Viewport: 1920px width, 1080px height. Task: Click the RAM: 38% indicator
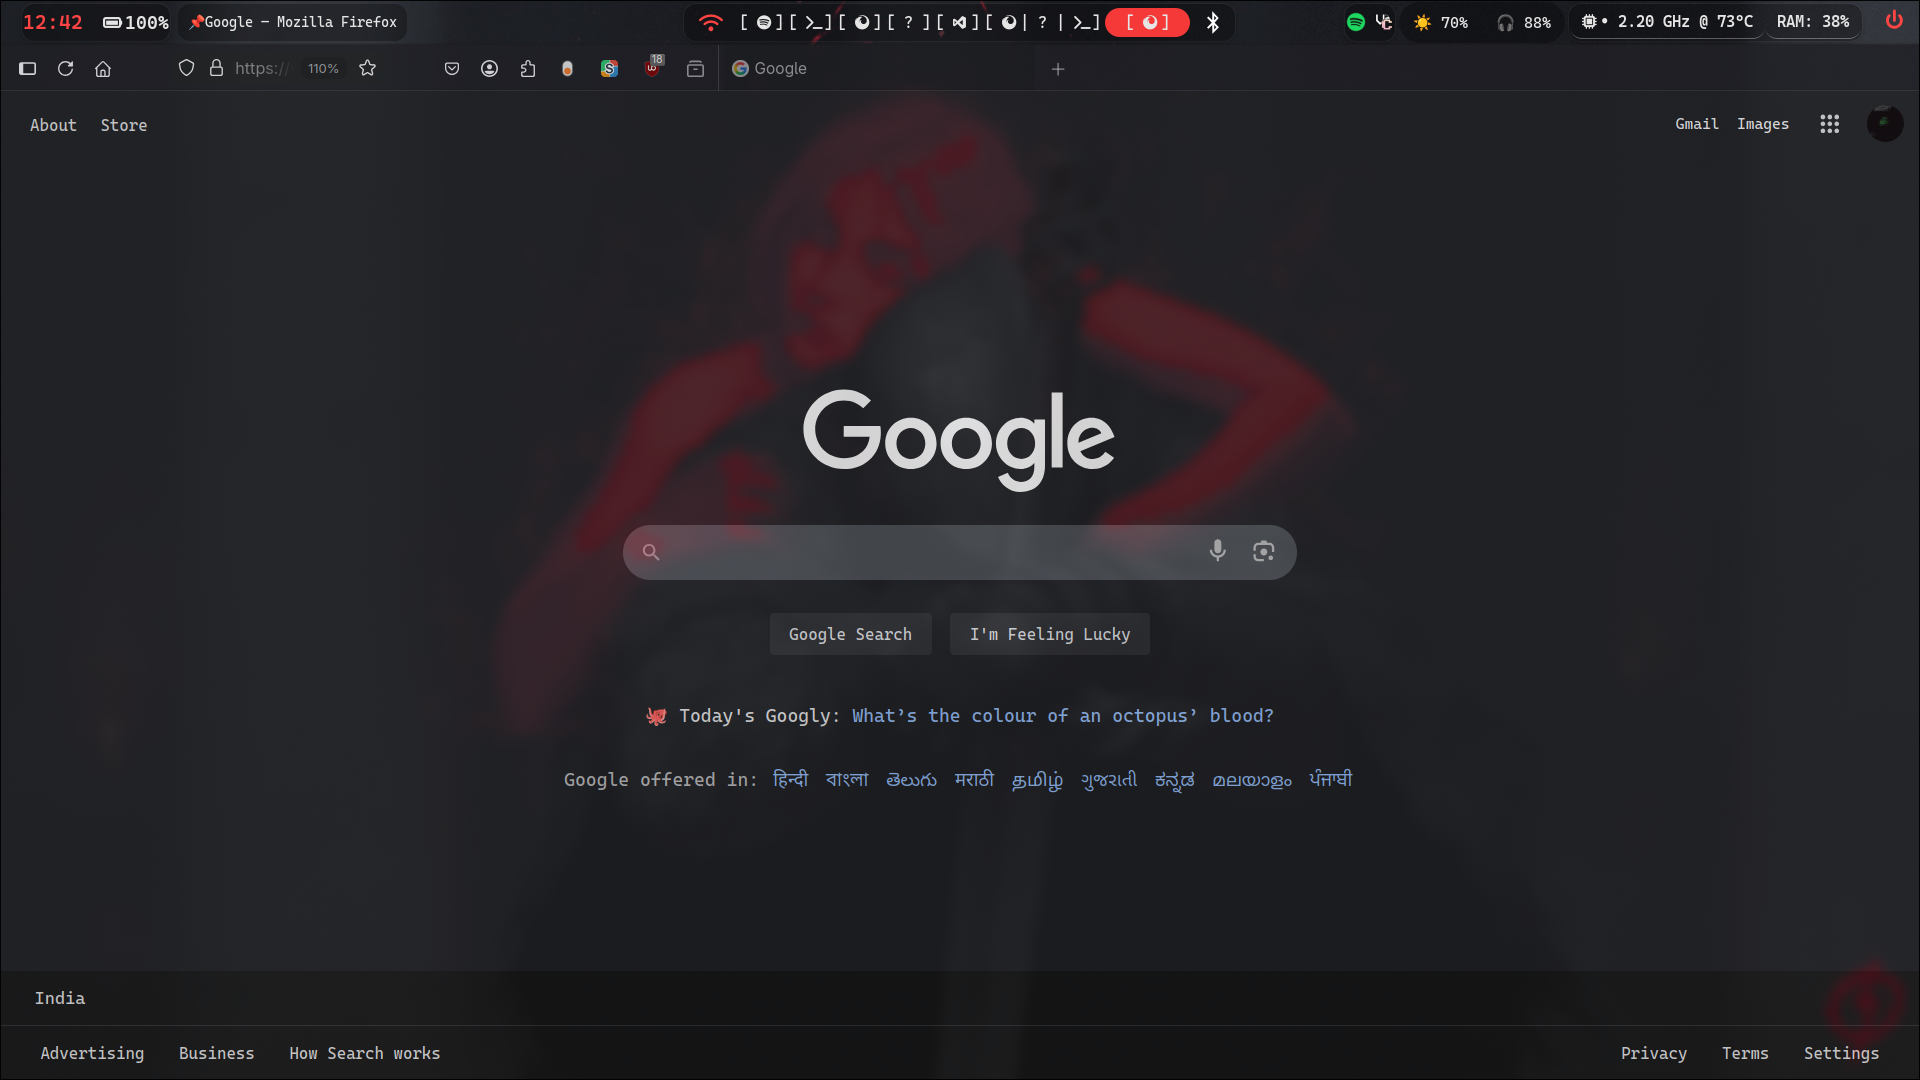pyautogui.click(x=1813, y=21)
